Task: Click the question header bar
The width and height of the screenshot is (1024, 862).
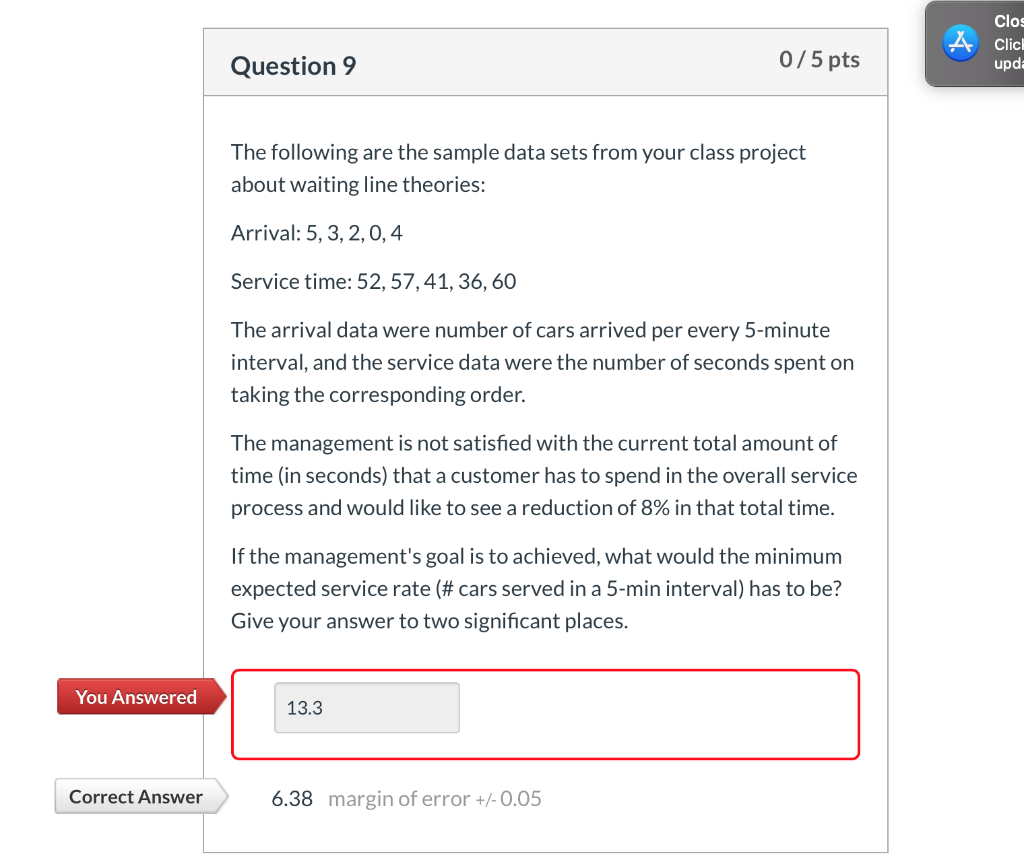Action: point(545,62)
